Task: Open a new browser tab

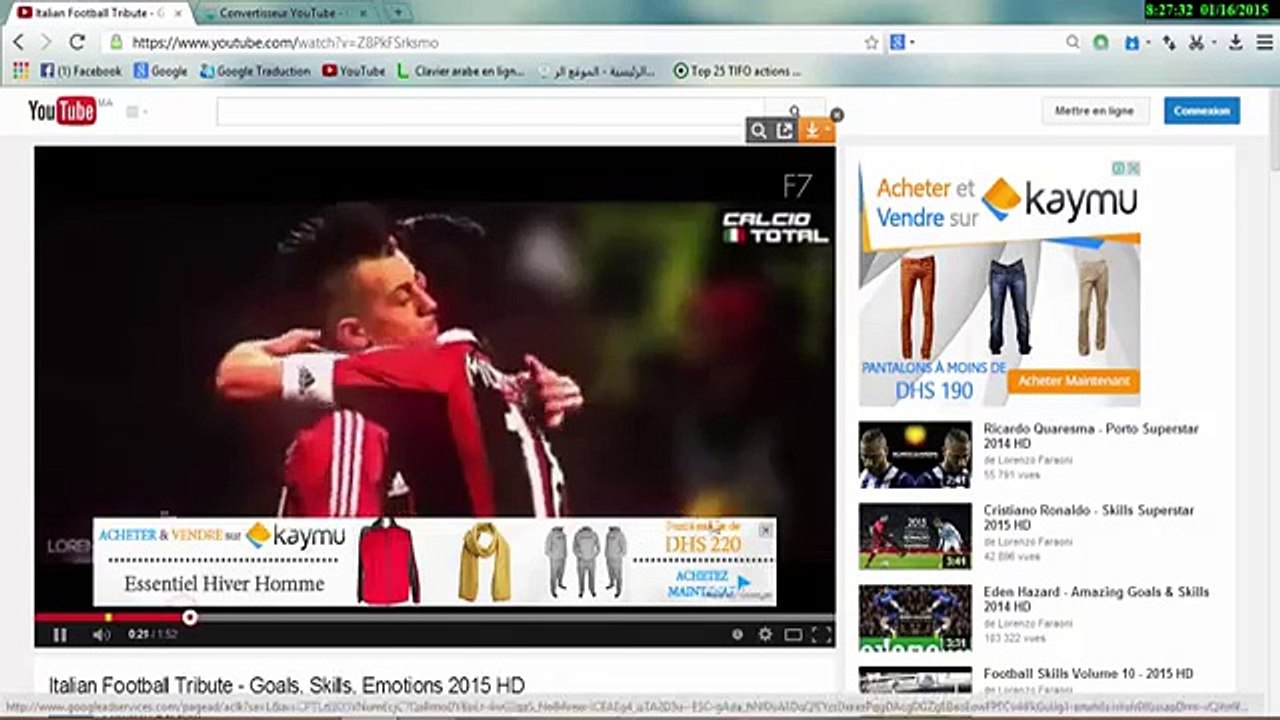Action: pos(398,13)
